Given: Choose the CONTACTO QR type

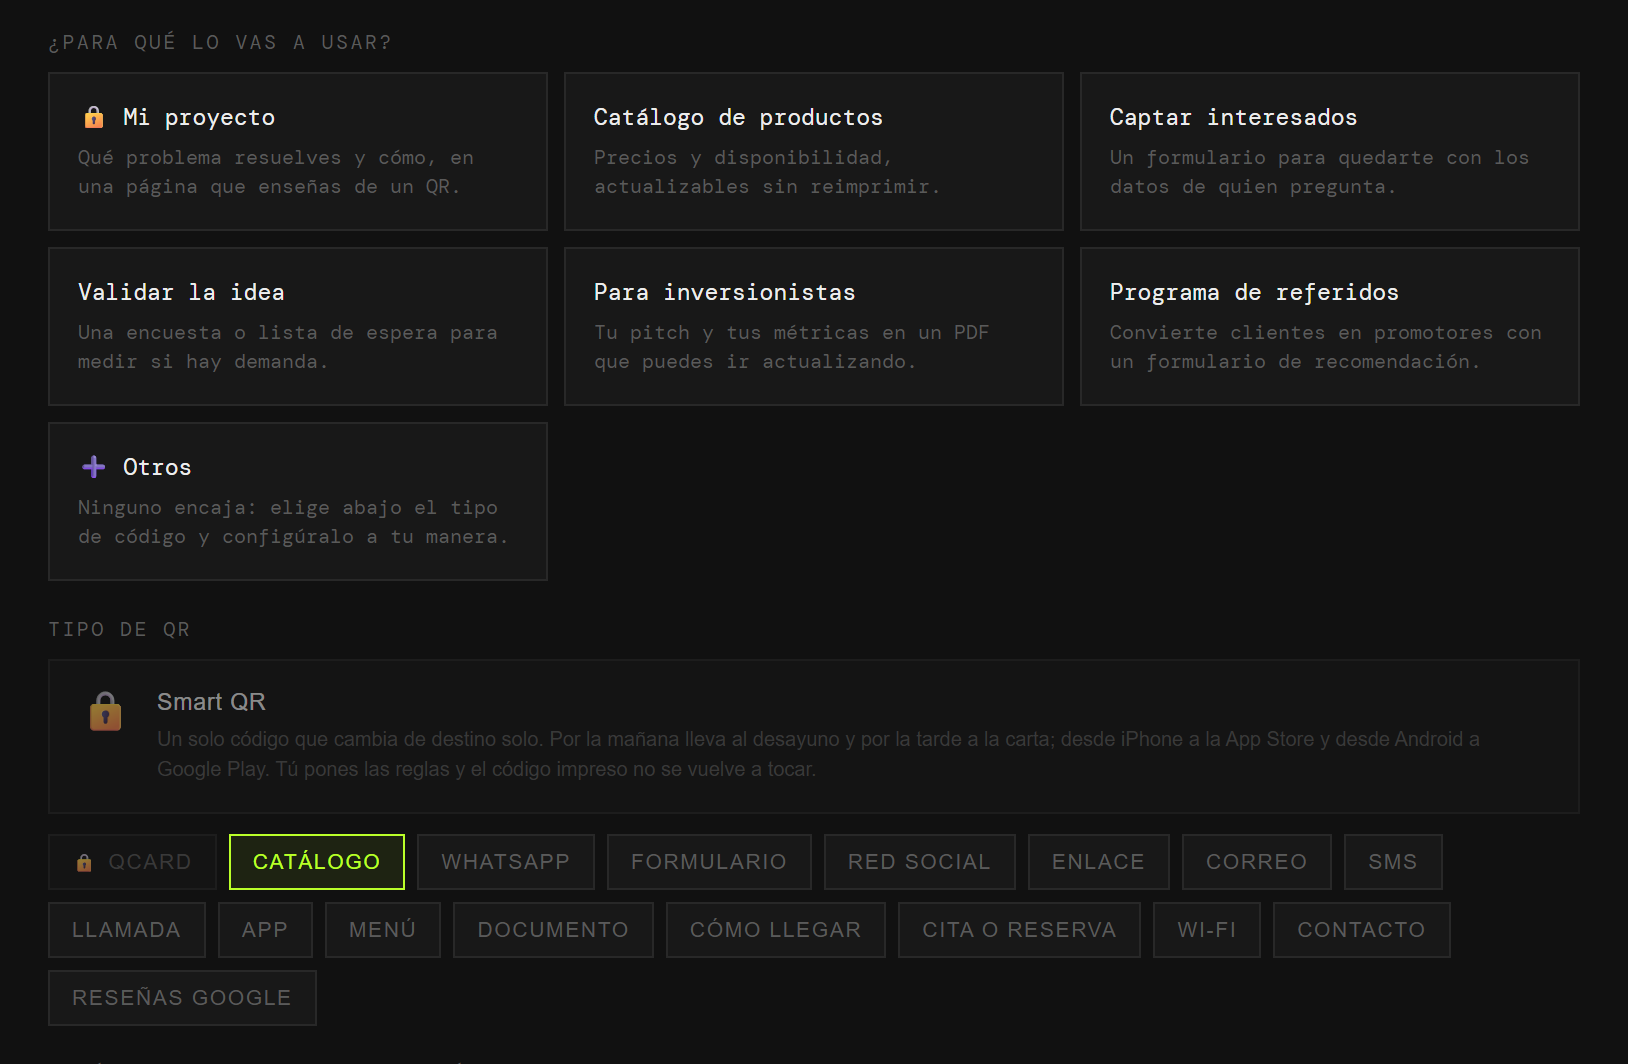Looking at the screenshot, I should pyautogui.click(x=1362, y=930).
